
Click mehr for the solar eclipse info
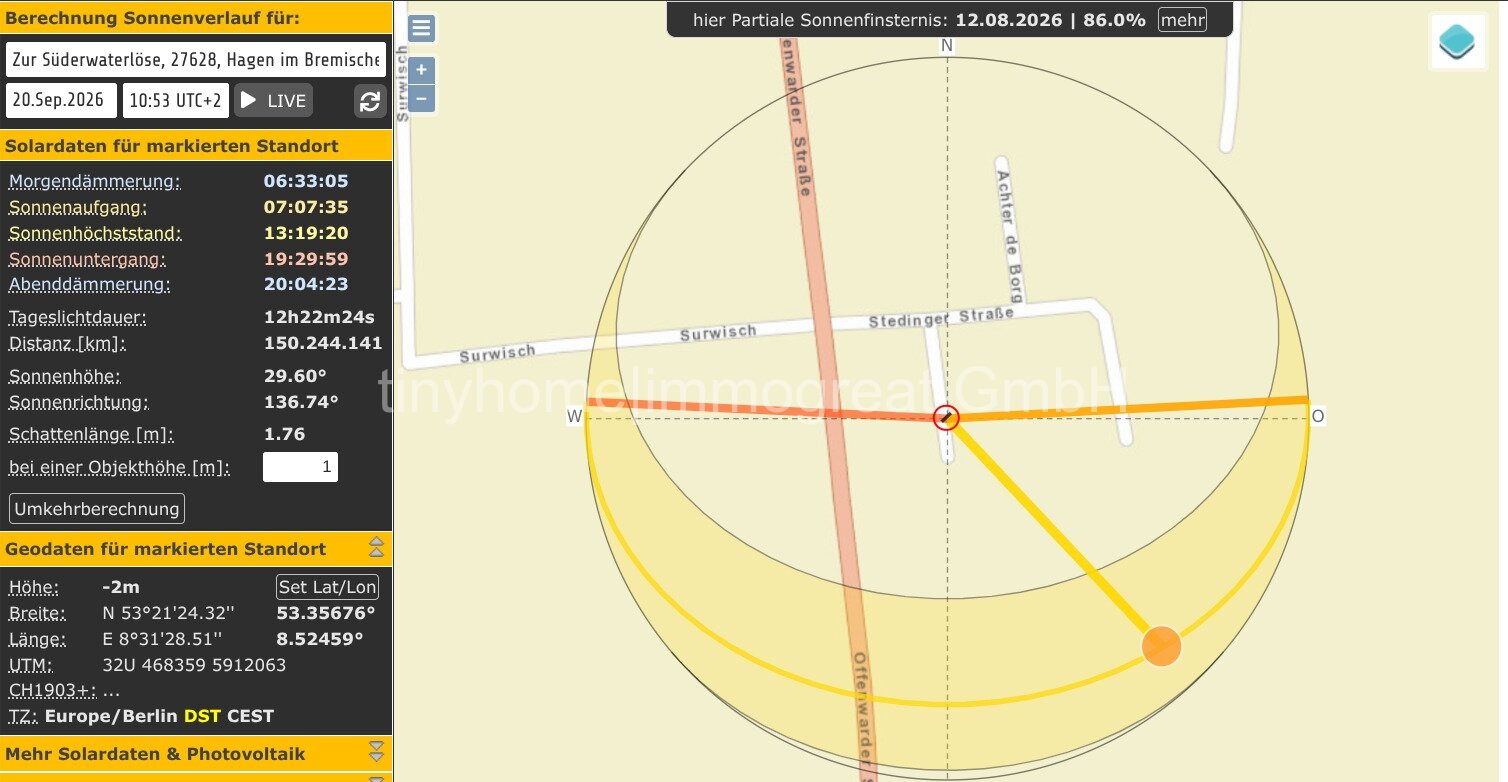click(1182, 20)
